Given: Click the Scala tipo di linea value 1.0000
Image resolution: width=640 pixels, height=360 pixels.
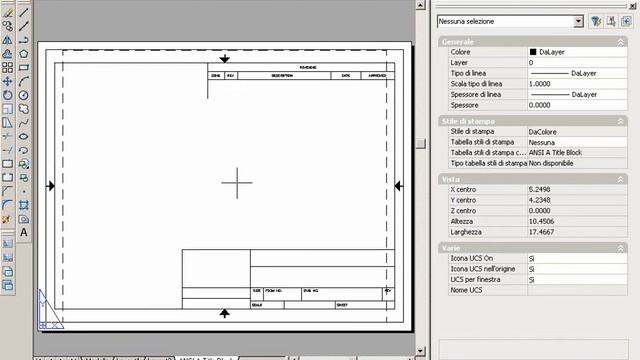Looking at the screenshot, I should click(x=577, y=84).
